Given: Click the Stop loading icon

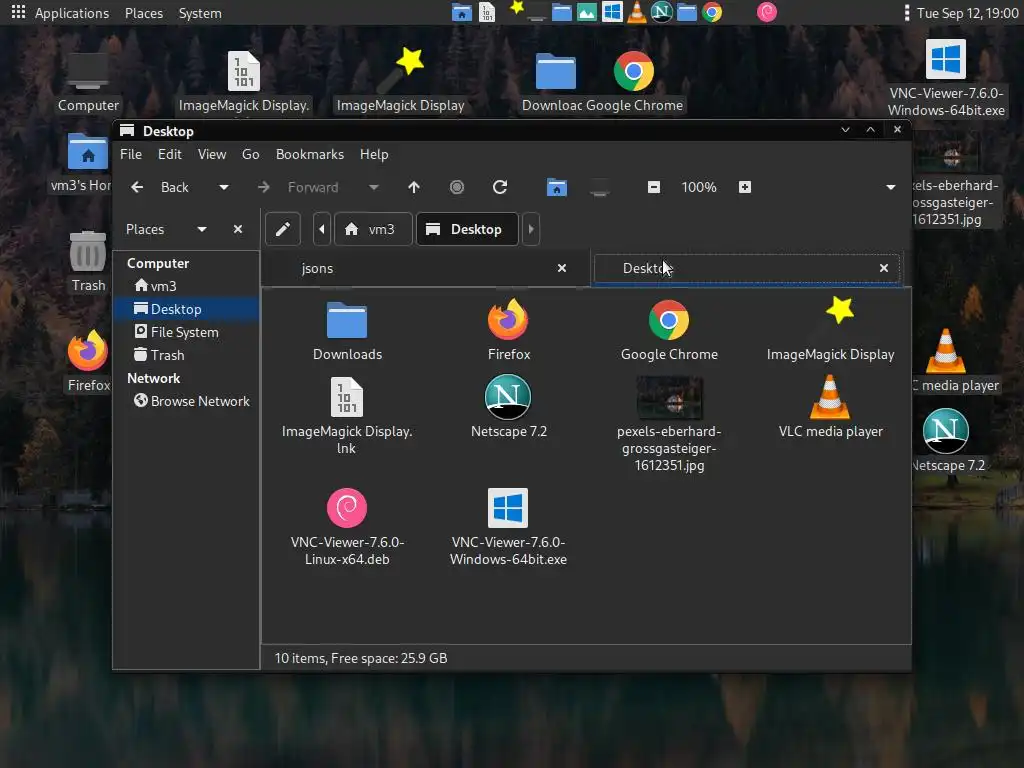Looking at the screenshot, I should (457, 187).
